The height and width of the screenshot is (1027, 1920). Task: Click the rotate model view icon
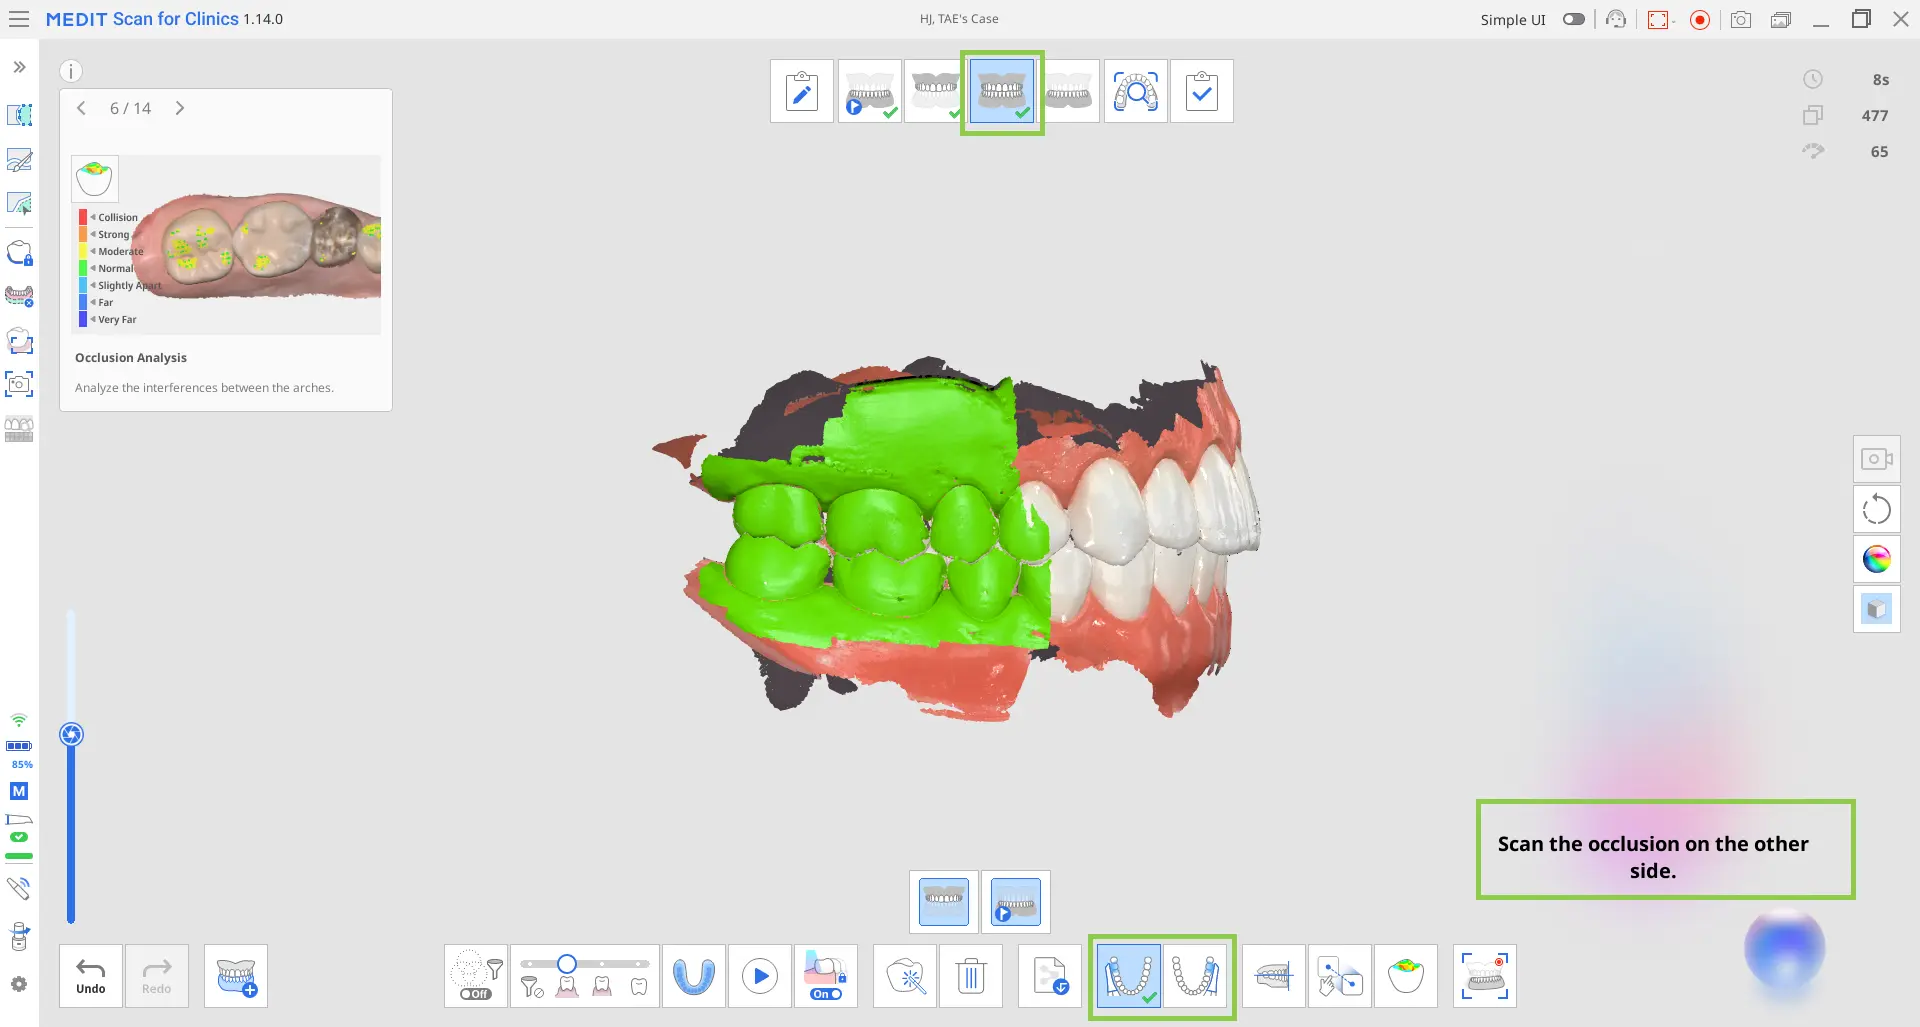tap(1877, 509)
